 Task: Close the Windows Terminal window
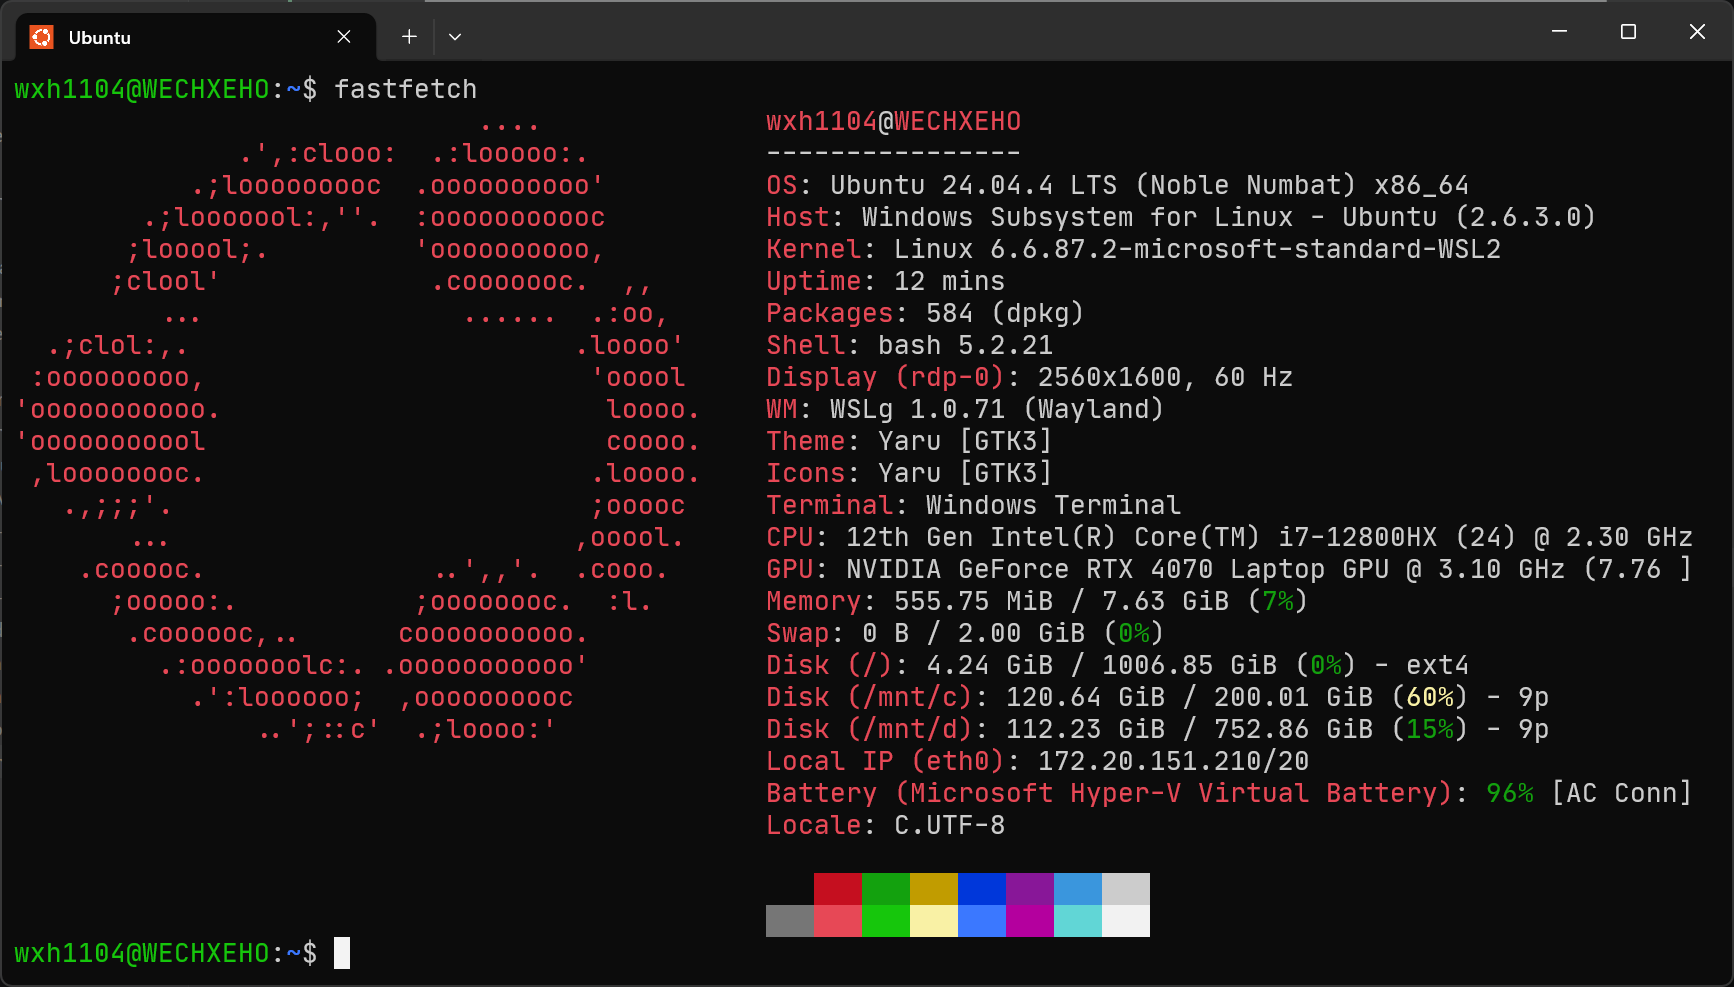pyautogui.click(x=1697, y=32)
